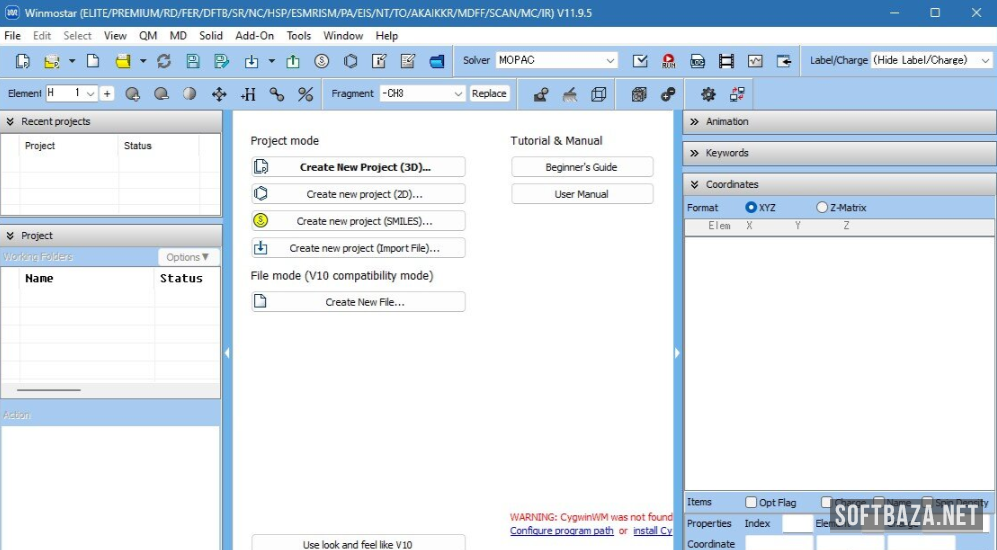This screenshot has height=550, width=997.
Task: Expand the Animation panel
Action: [840, 121]
